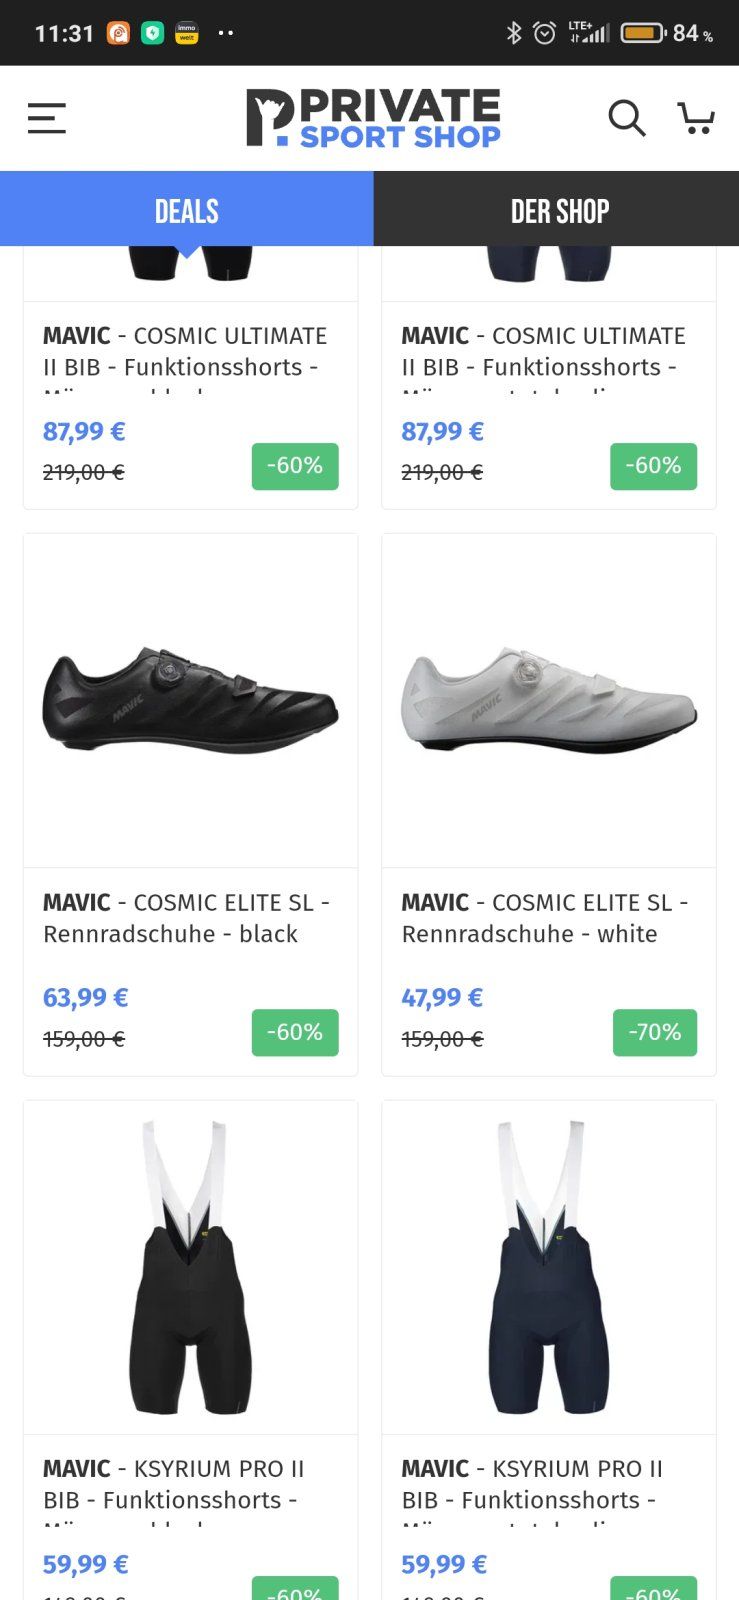Image resolution: width=739 pixels, height=1600 pixels.
Task: View black Ksyrium Pro II bib image
Action: click(x=190, y=1267)
